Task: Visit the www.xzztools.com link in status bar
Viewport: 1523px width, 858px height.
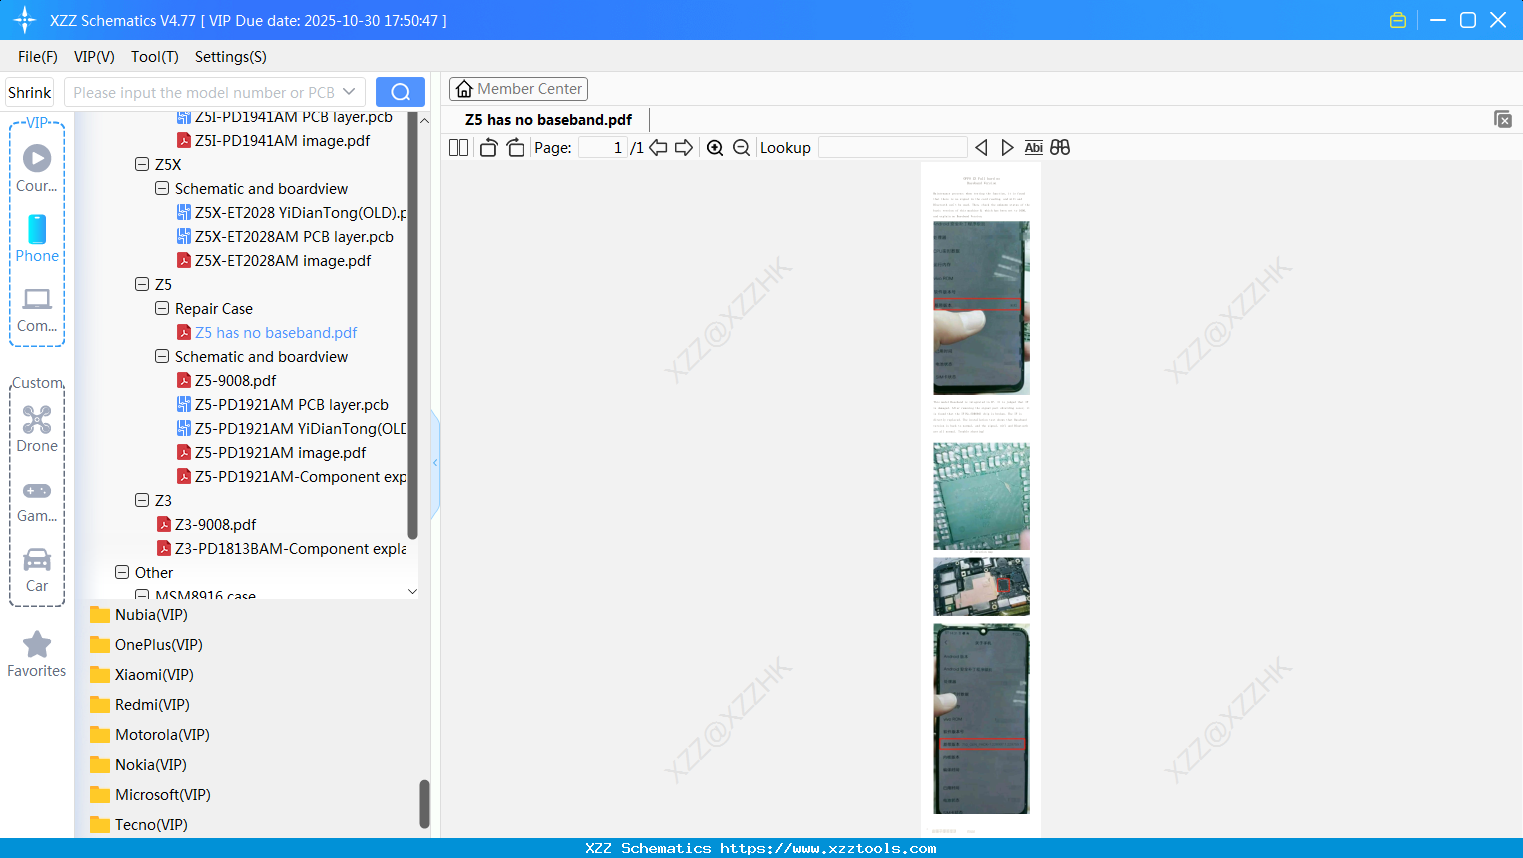Action: pos(828,848)
